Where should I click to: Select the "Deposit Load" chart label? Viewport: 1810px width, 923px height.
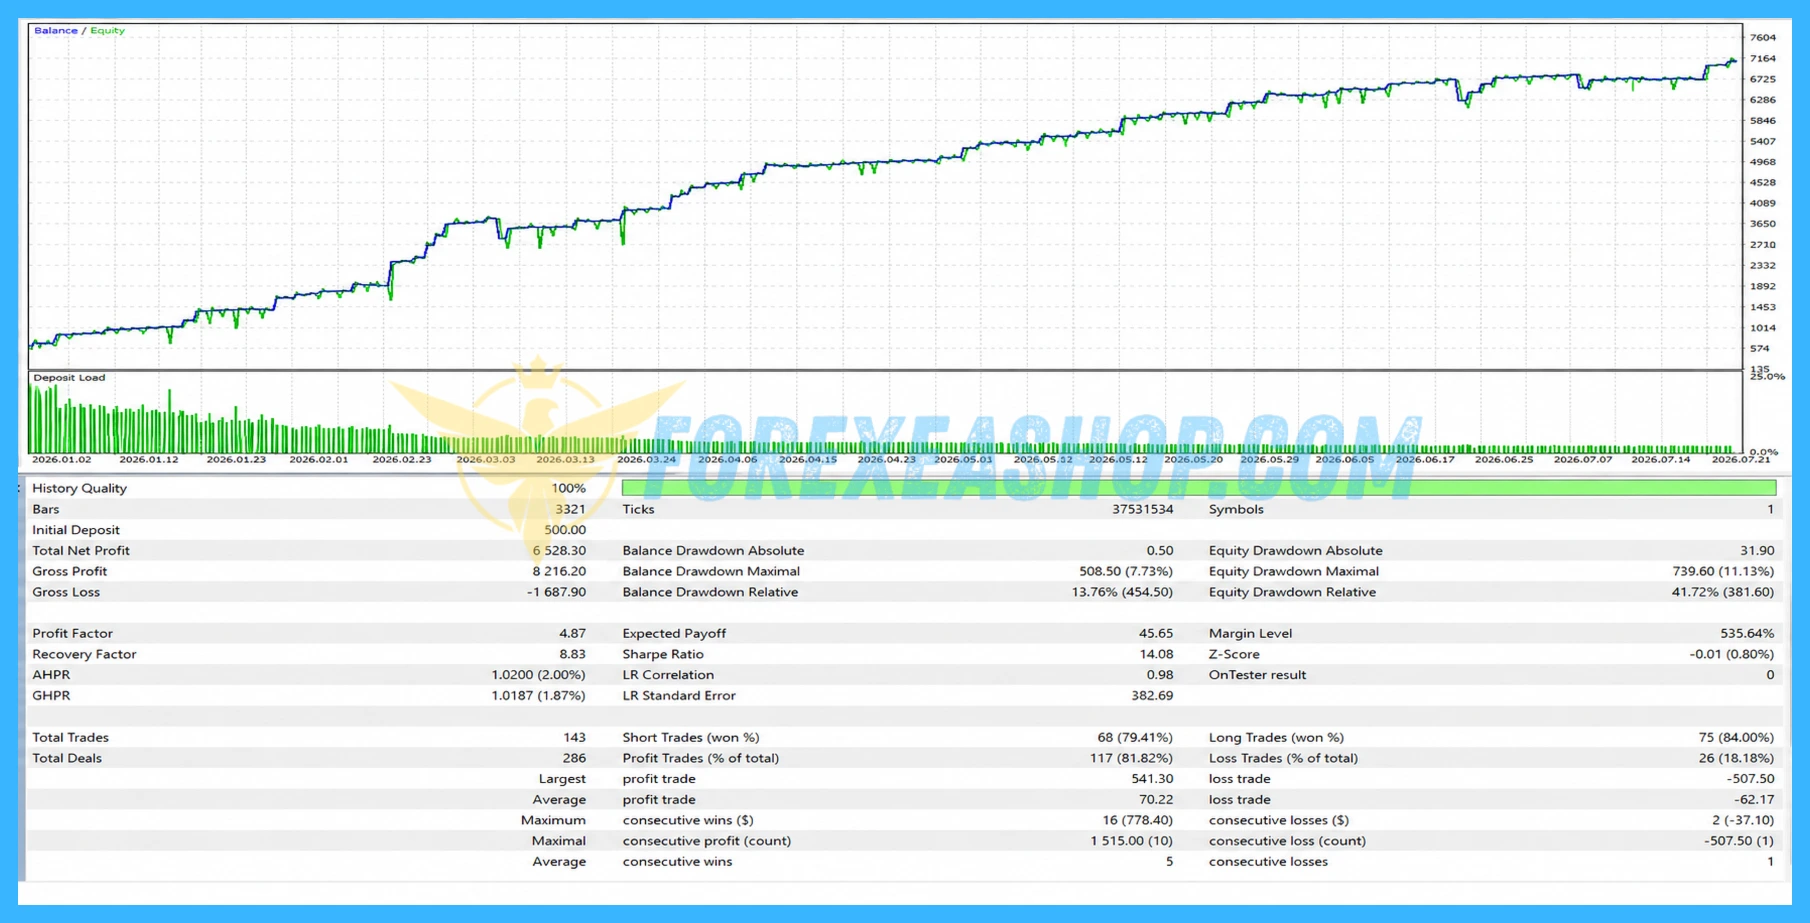click(x=69, y=378)
